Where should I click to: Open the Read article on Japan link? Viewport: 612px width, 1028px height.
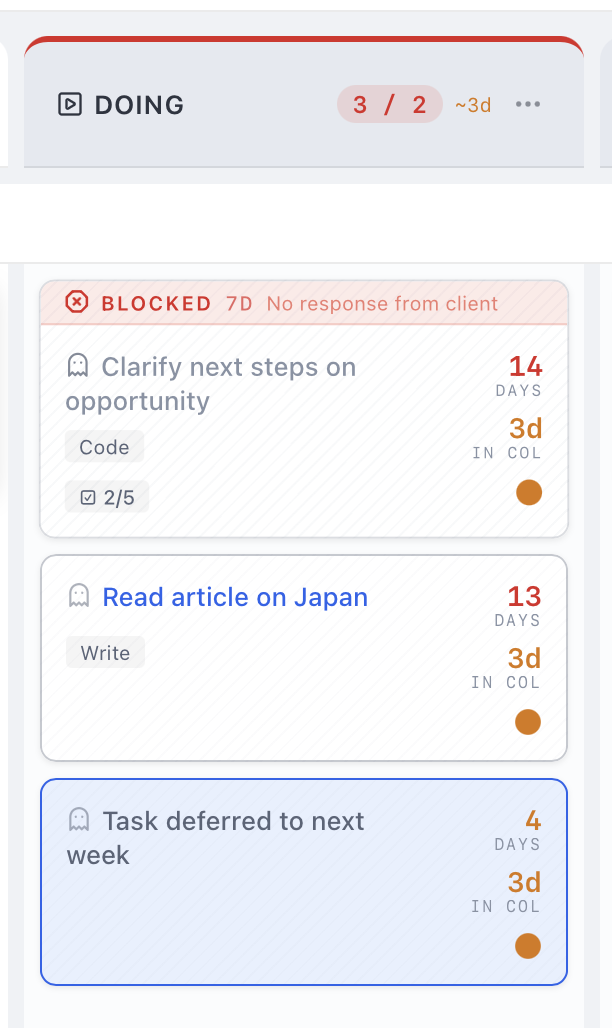tap(235, 597)
